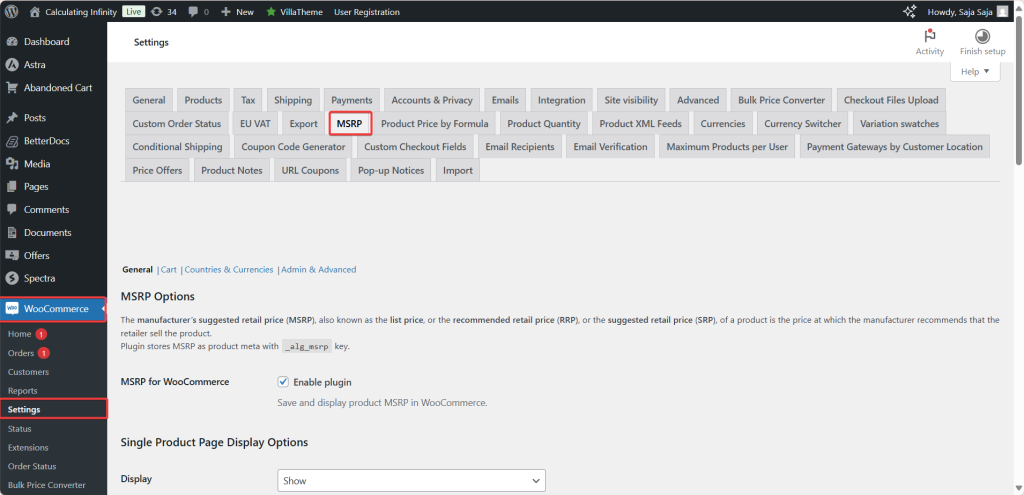Viewport: 1024px width, 495px height.
Task: Click the Dashboard gauge icon
Action: point(12,42)
